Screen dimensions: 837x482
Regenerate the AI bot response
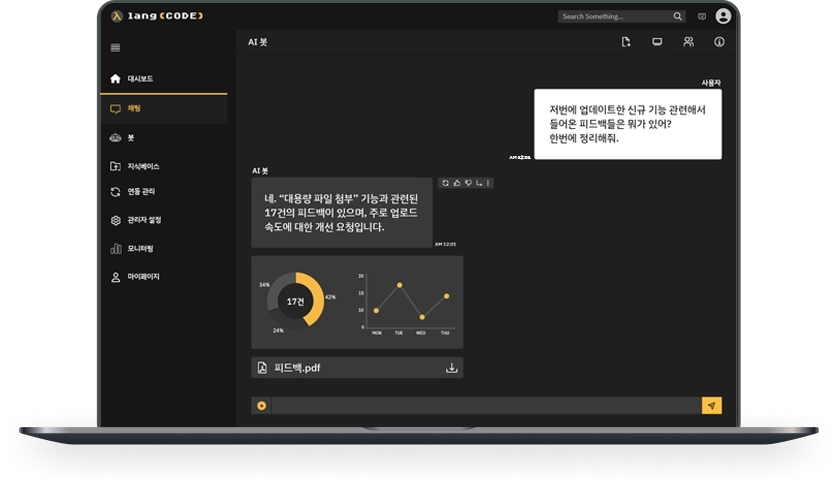pyautogui.click(x=445, y=183)
